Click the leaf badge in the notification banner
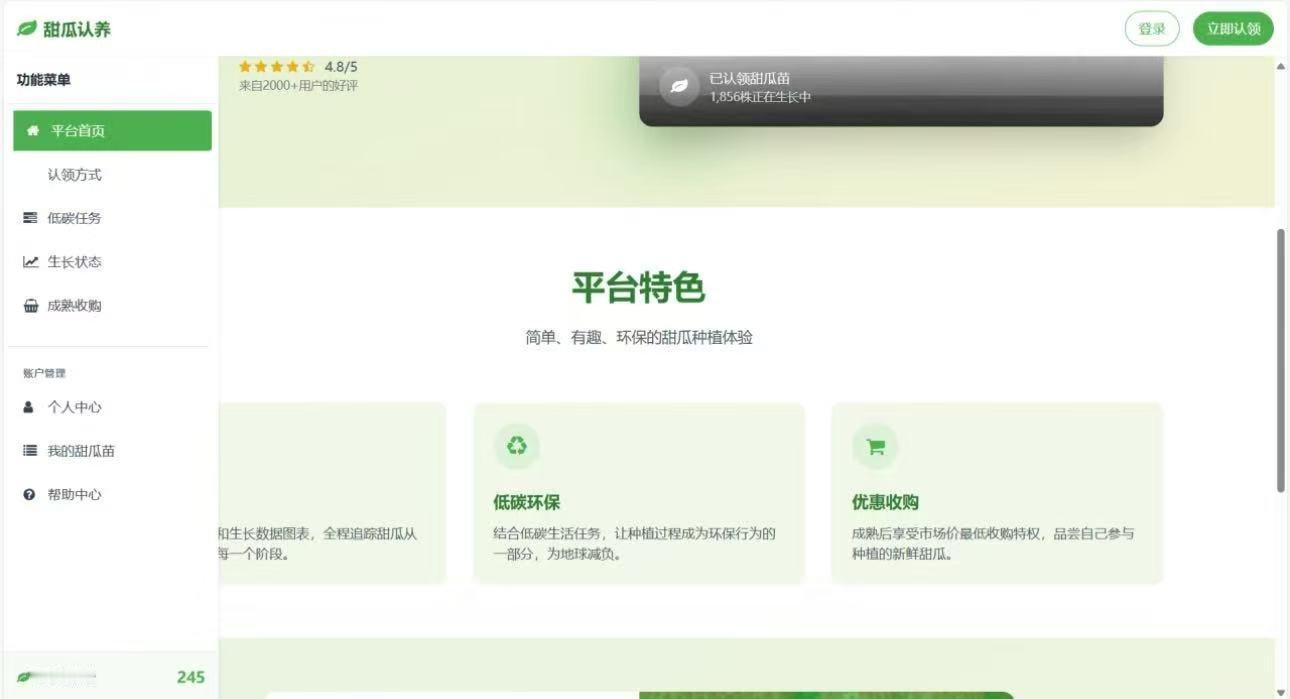Screen dimensions: 1290x699 (680, 87)
